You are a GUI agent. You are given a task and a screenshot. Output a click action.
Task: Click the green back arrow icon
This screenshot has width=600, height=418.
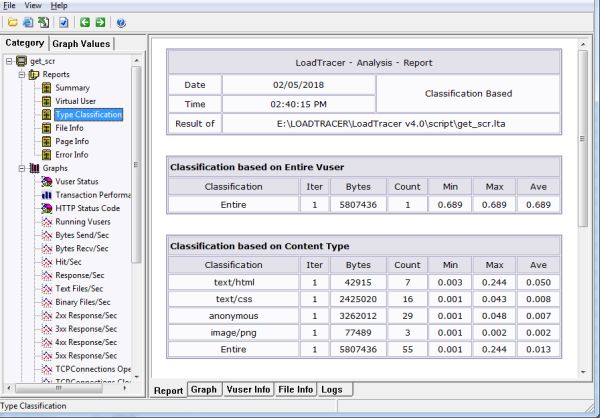(85, 22)
